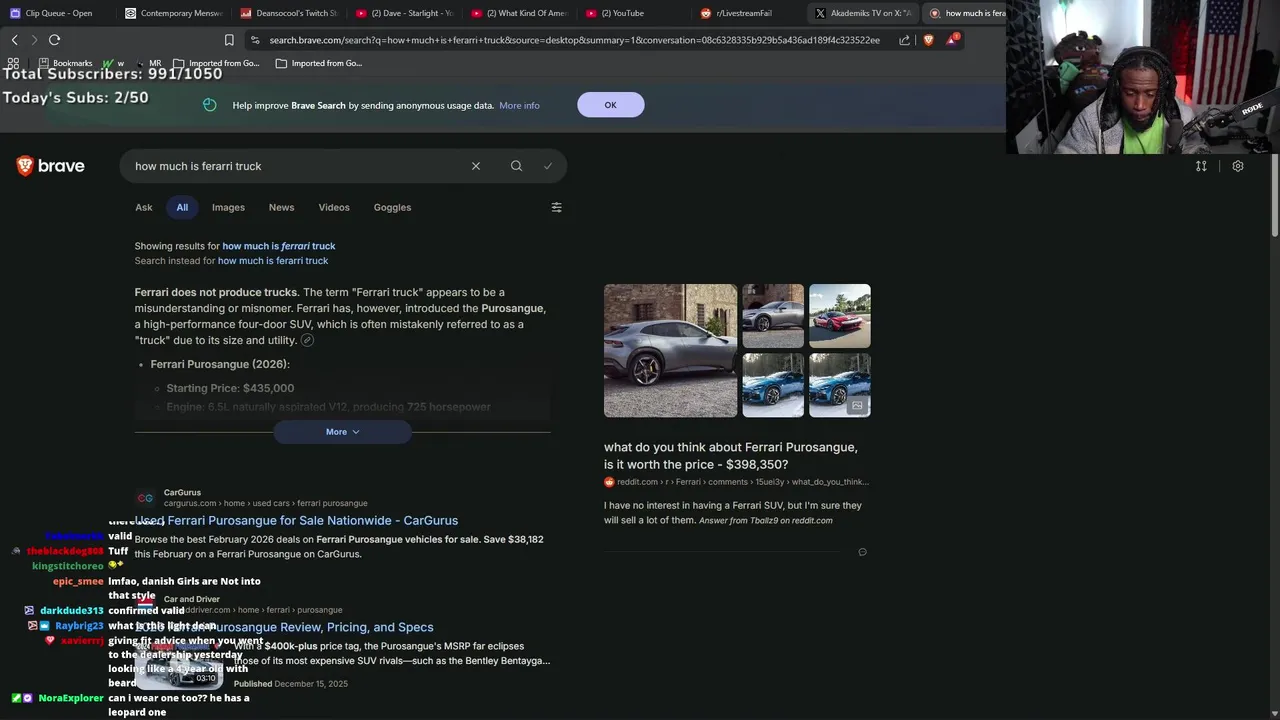Click OK on the usage data banner
Viewport: 1280px width, 720px height.
tap(610, 105)
